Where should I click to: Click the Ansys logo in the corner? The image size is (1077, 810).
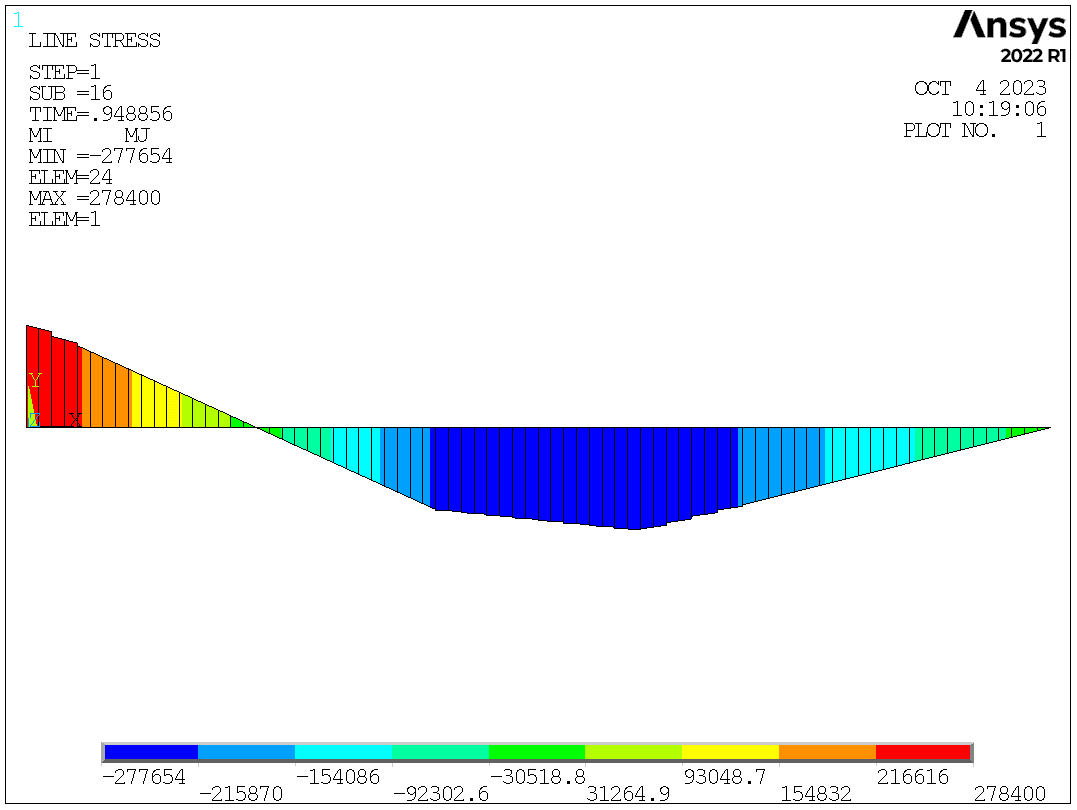pyautogui.click(x=1009, y=25)
